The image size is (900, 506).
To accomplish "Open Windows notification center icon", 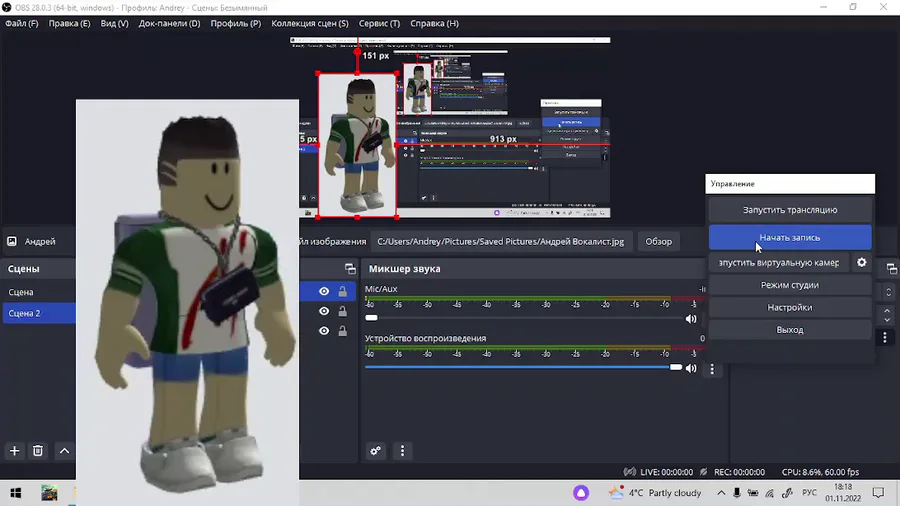I will point(878,493).
